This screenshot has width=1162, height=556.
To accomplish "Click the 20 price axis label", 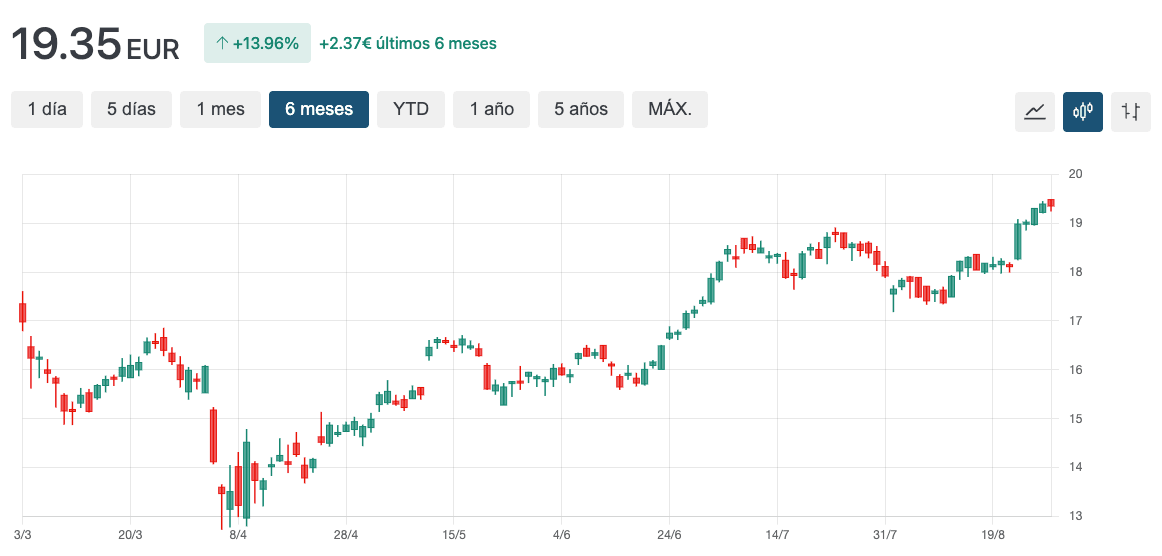I will pyautogui.click(x=1076, y=174).
